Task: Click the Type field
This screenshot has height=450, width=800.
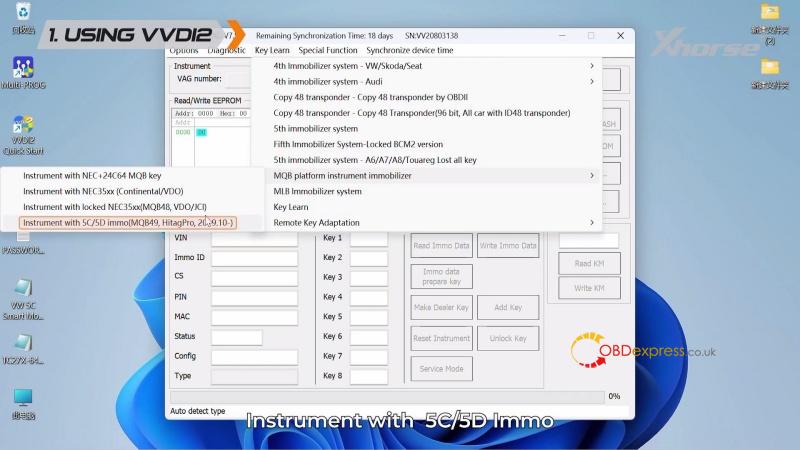Action: 255,377
